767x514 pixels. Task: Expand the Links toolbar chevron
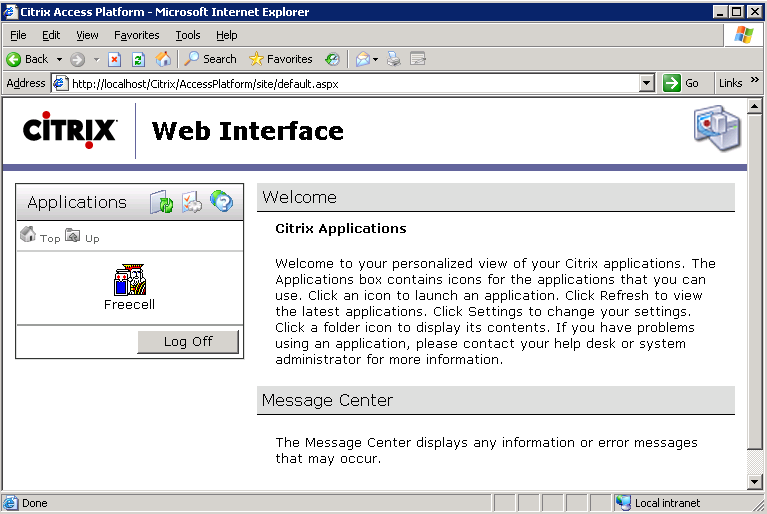(755, 80)
